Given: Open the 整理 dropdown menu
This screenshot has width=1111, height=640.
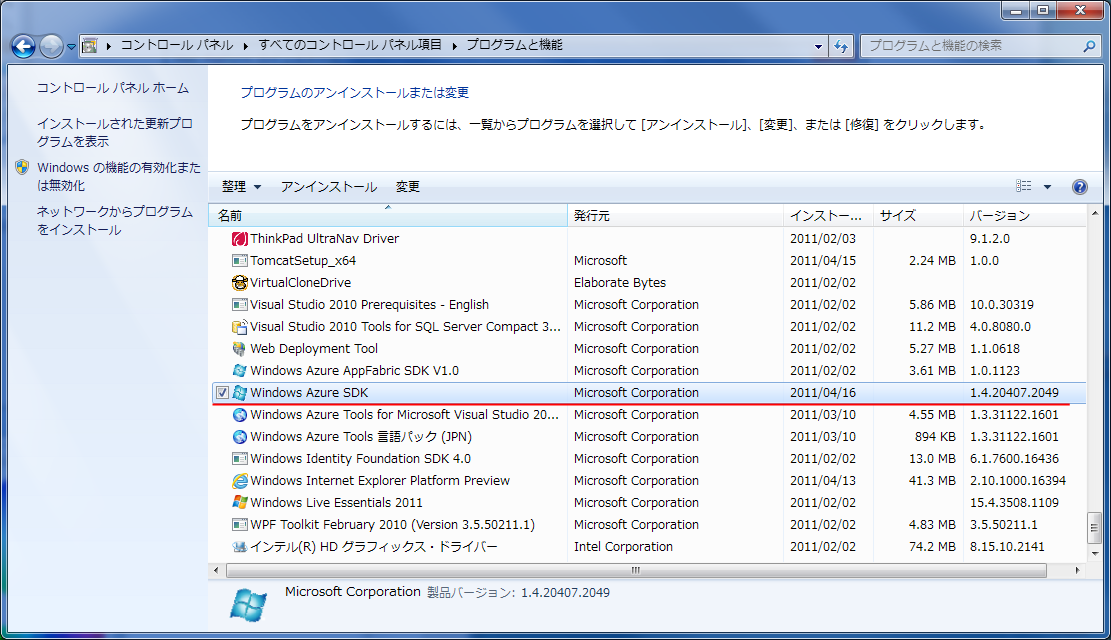Looking at the screenshot, I should tap(241, 187).
